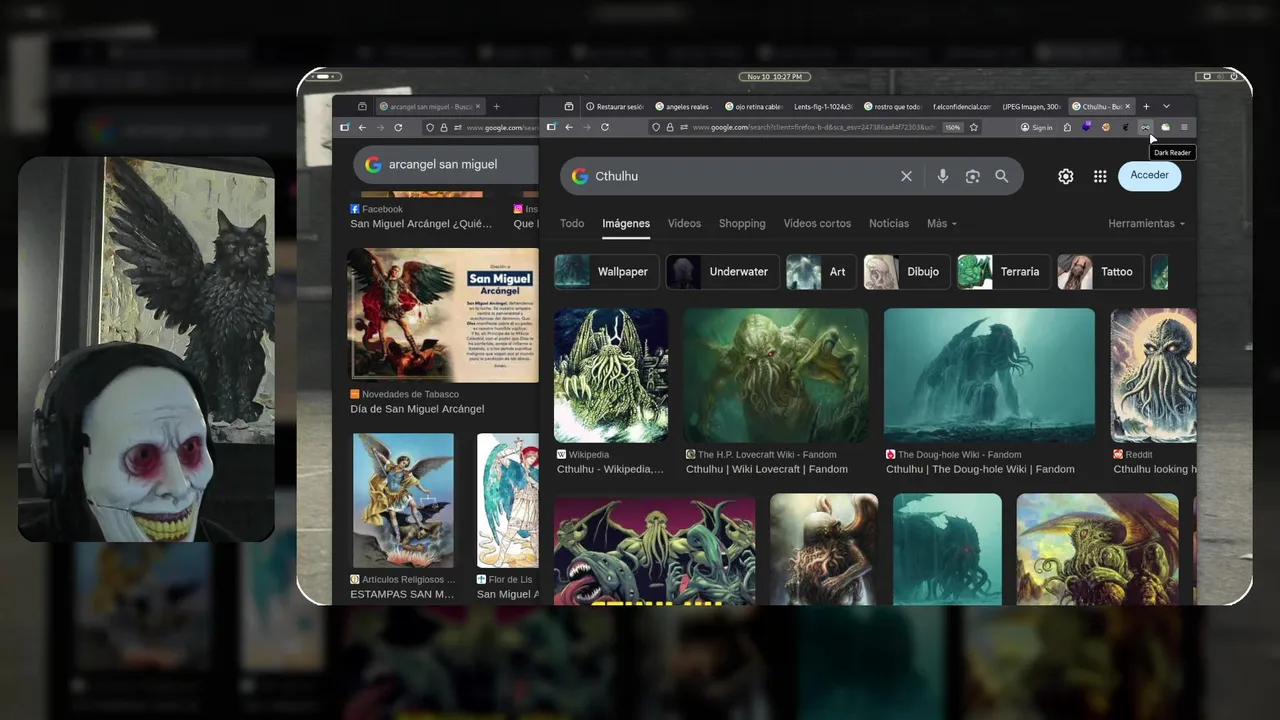Open the Videos cortos tab
This screenshot has height=720, width=1280.
(817, 223)
